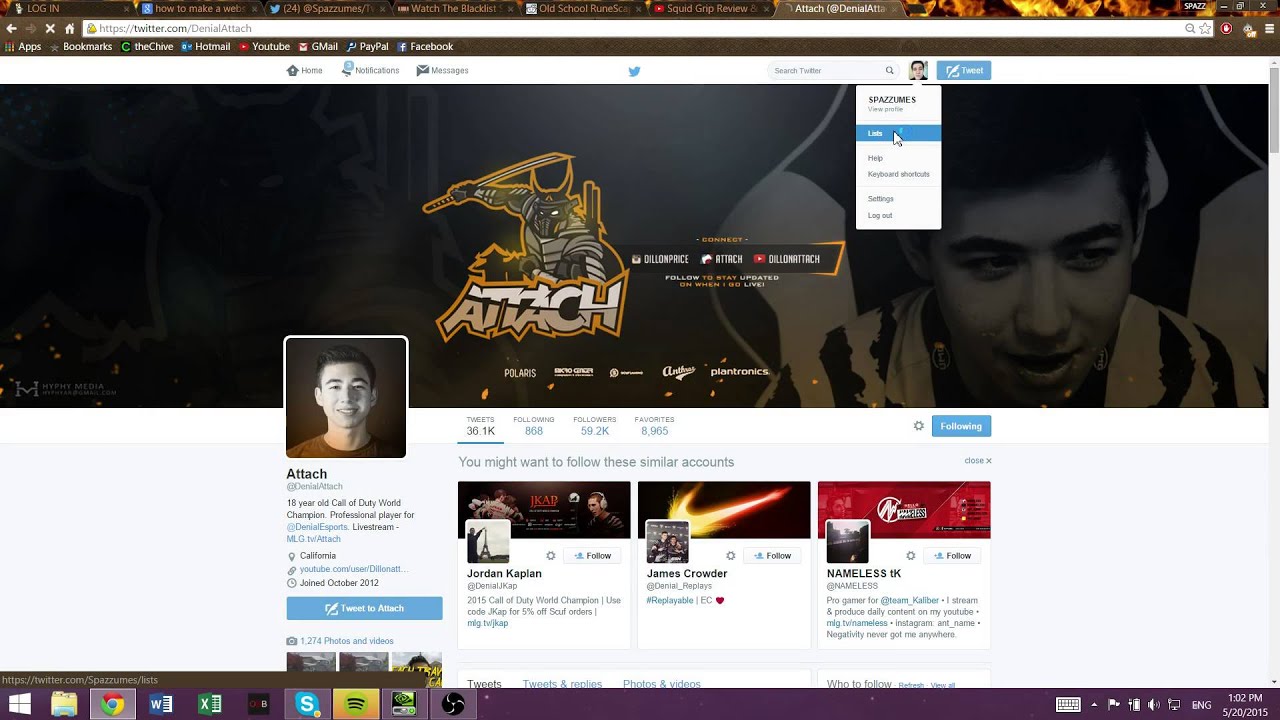The width and height of the screenshot is (1280, 720).
Task: Go to Twitter Home
Action: click(305, 70)
